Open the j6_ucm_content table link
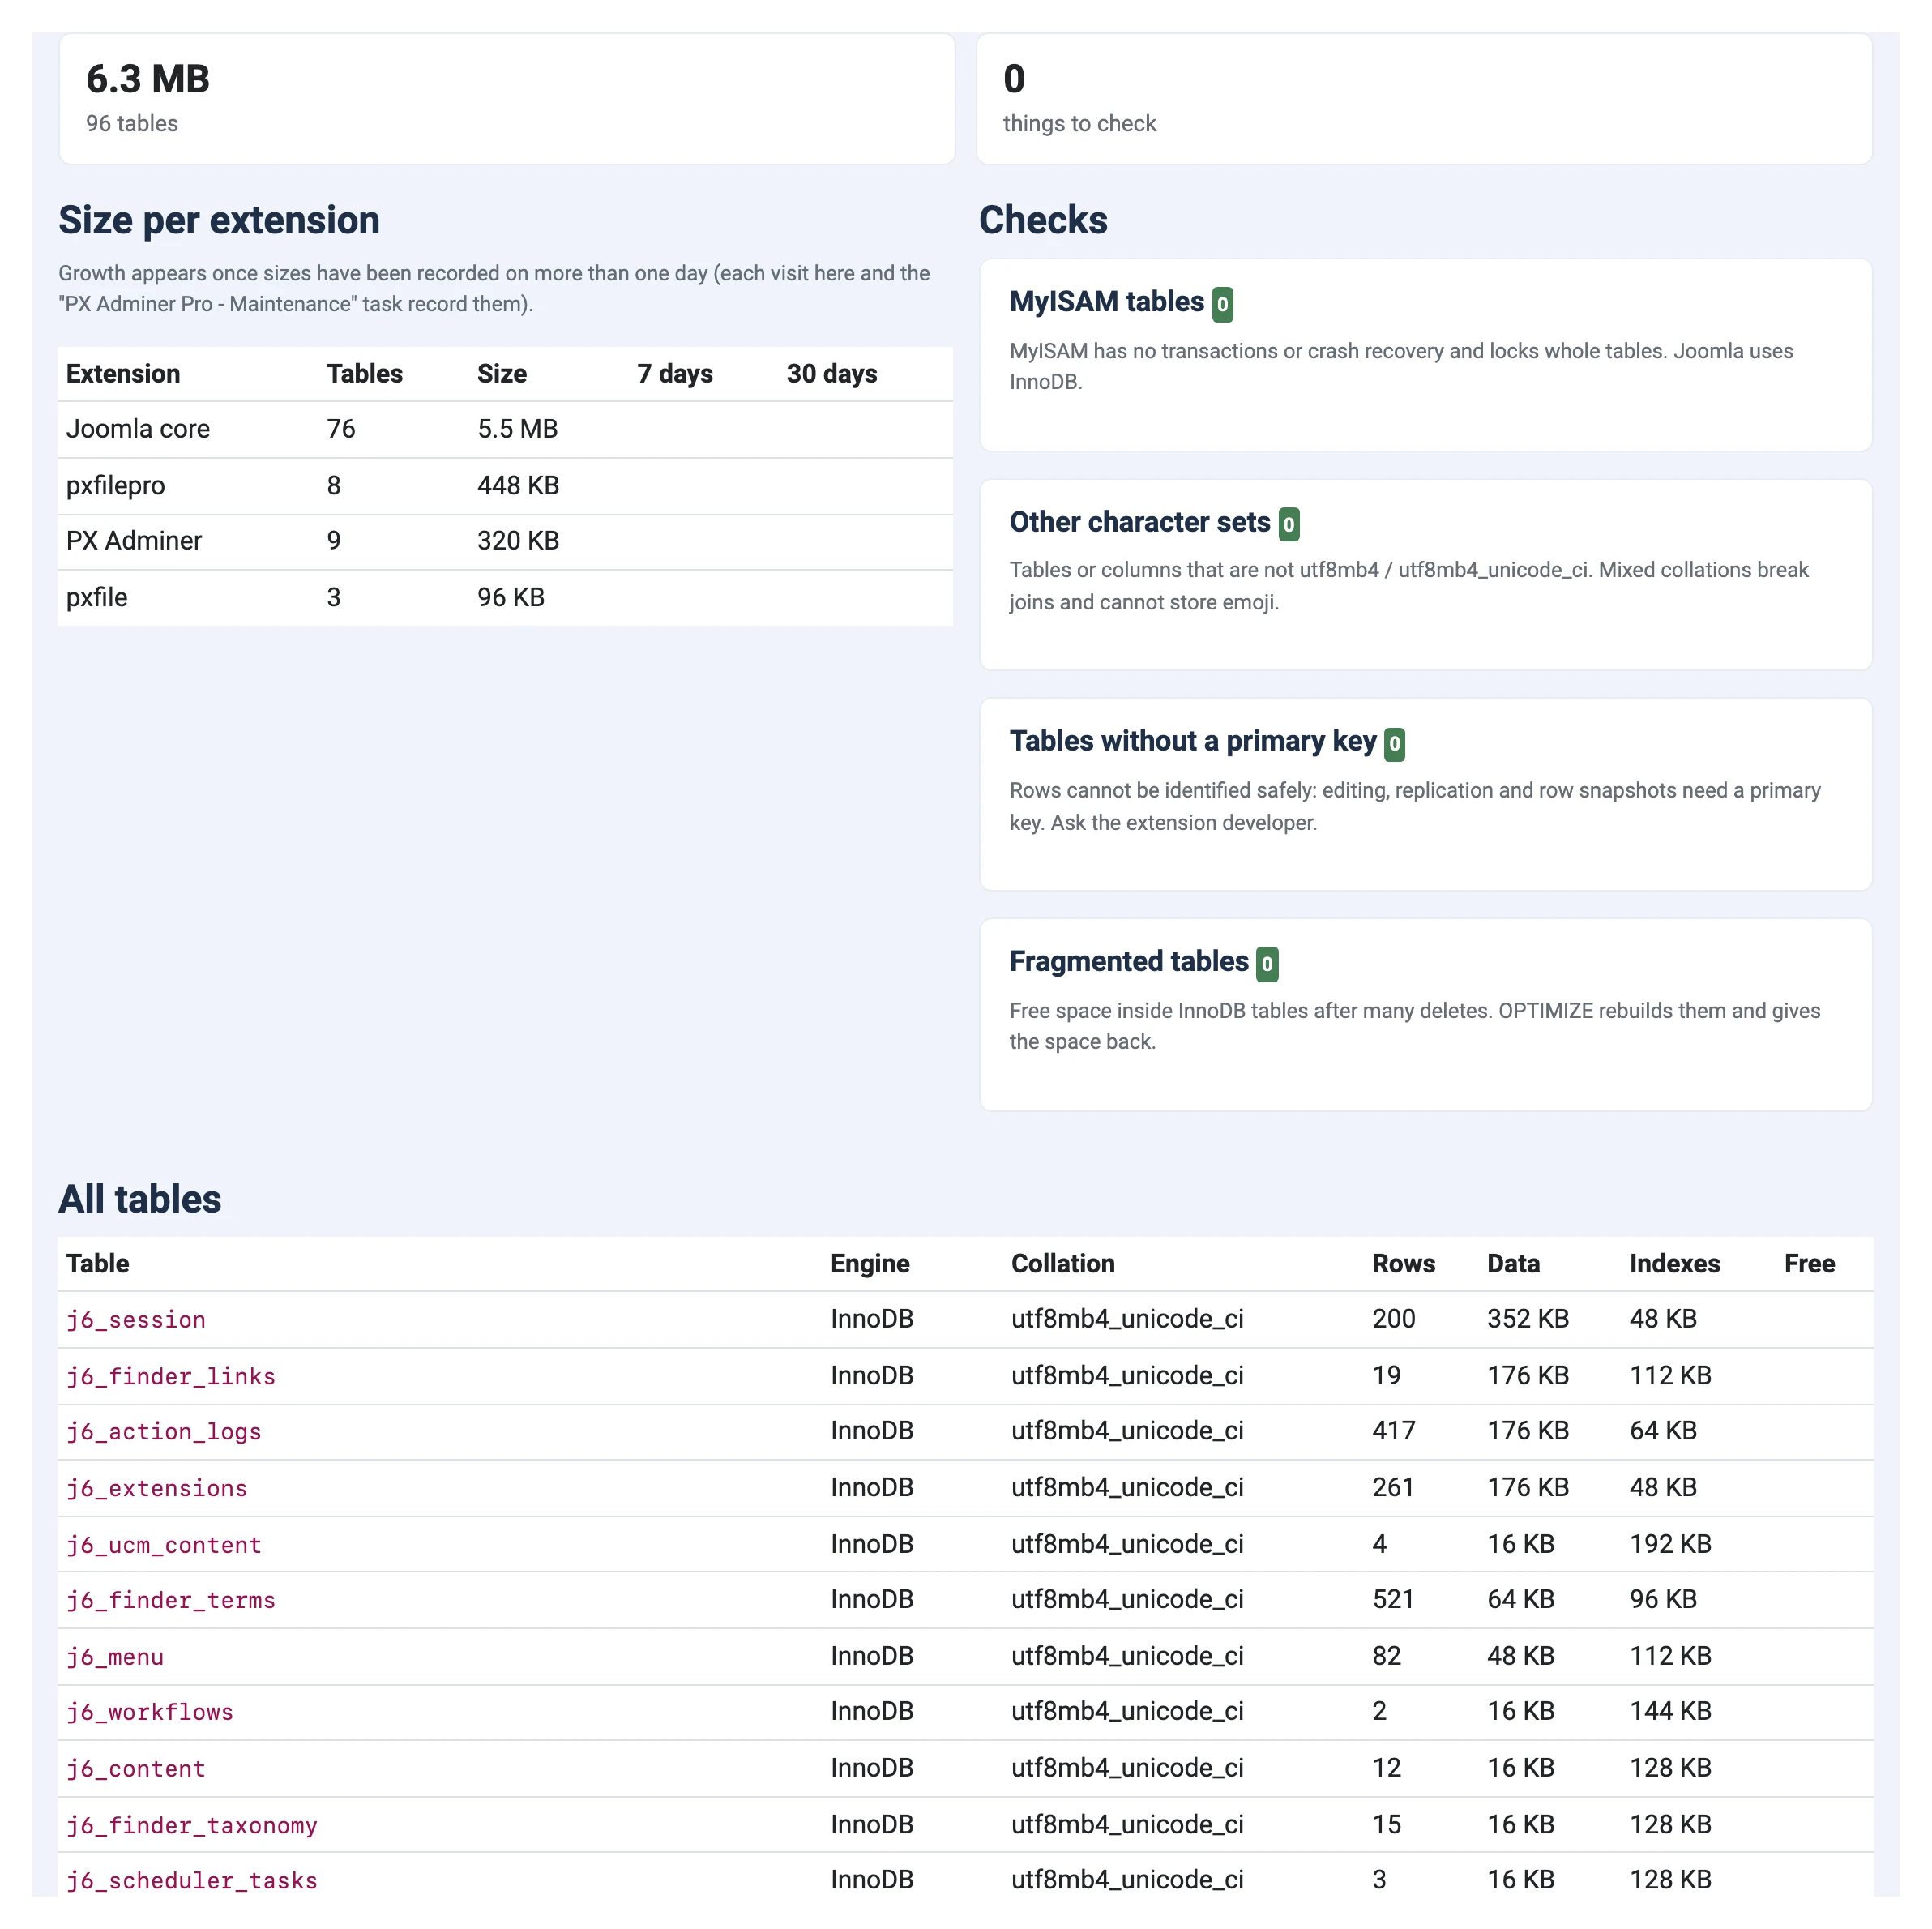Viewport: 1932px width, 1929px height. pyautogui.click(x=164, y=1544)
